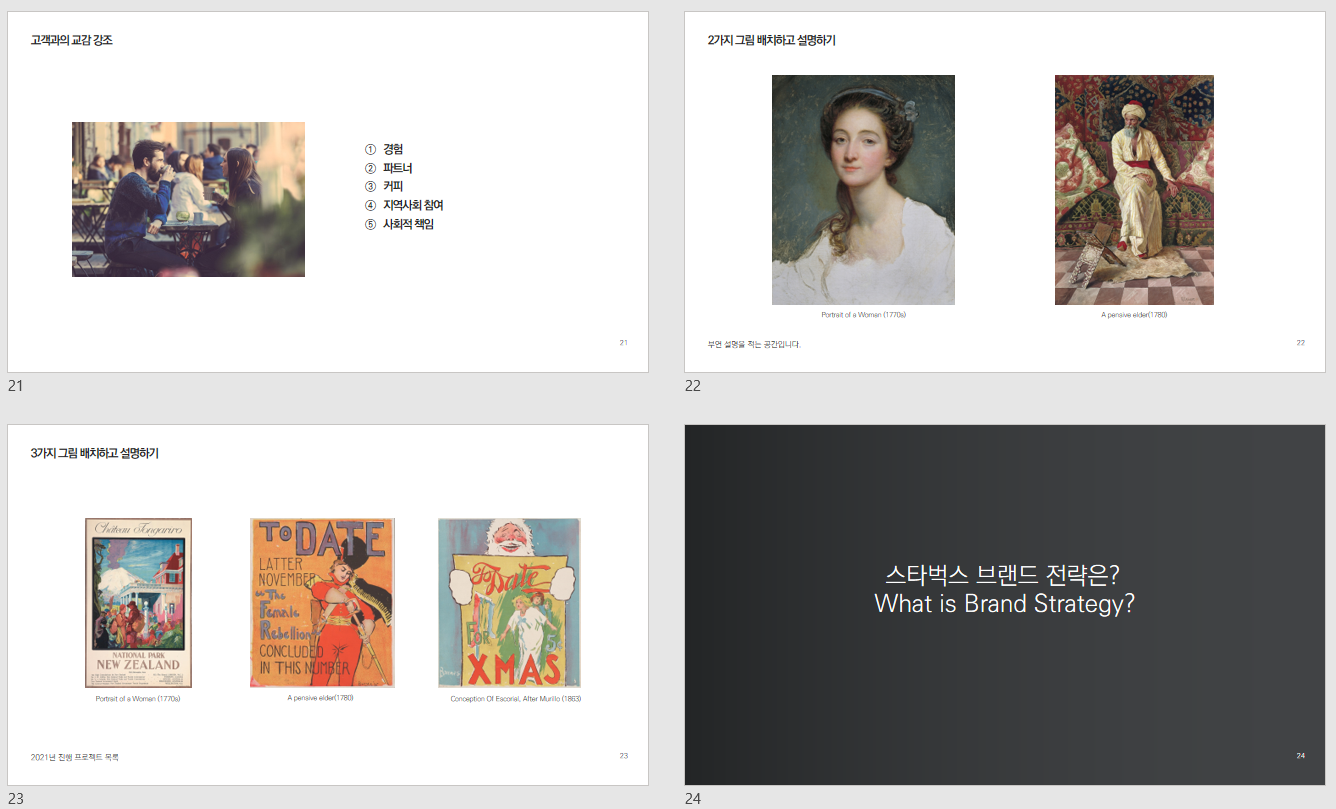Click the white page number 24 inside the dark slide
Viewport: 1336px width, 809px height.
(x=1301, y=755)
